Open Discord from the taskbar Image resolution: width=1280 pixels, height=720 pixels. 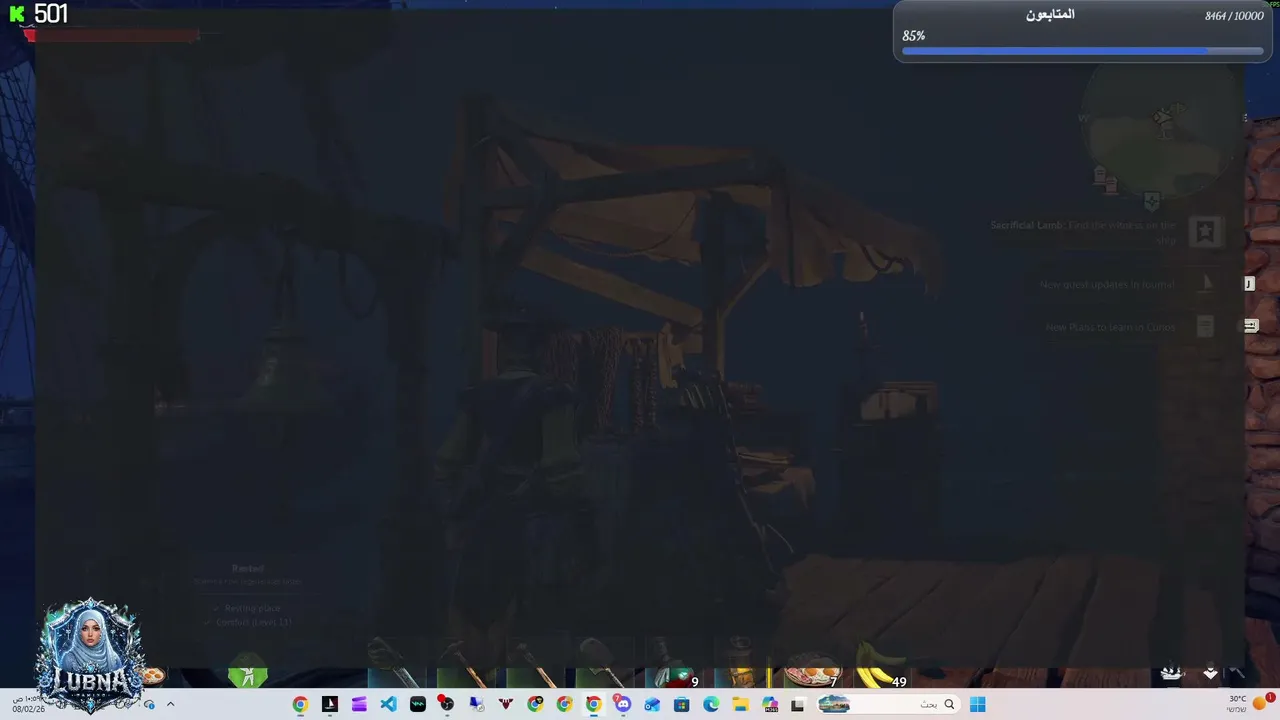(623, 704)
